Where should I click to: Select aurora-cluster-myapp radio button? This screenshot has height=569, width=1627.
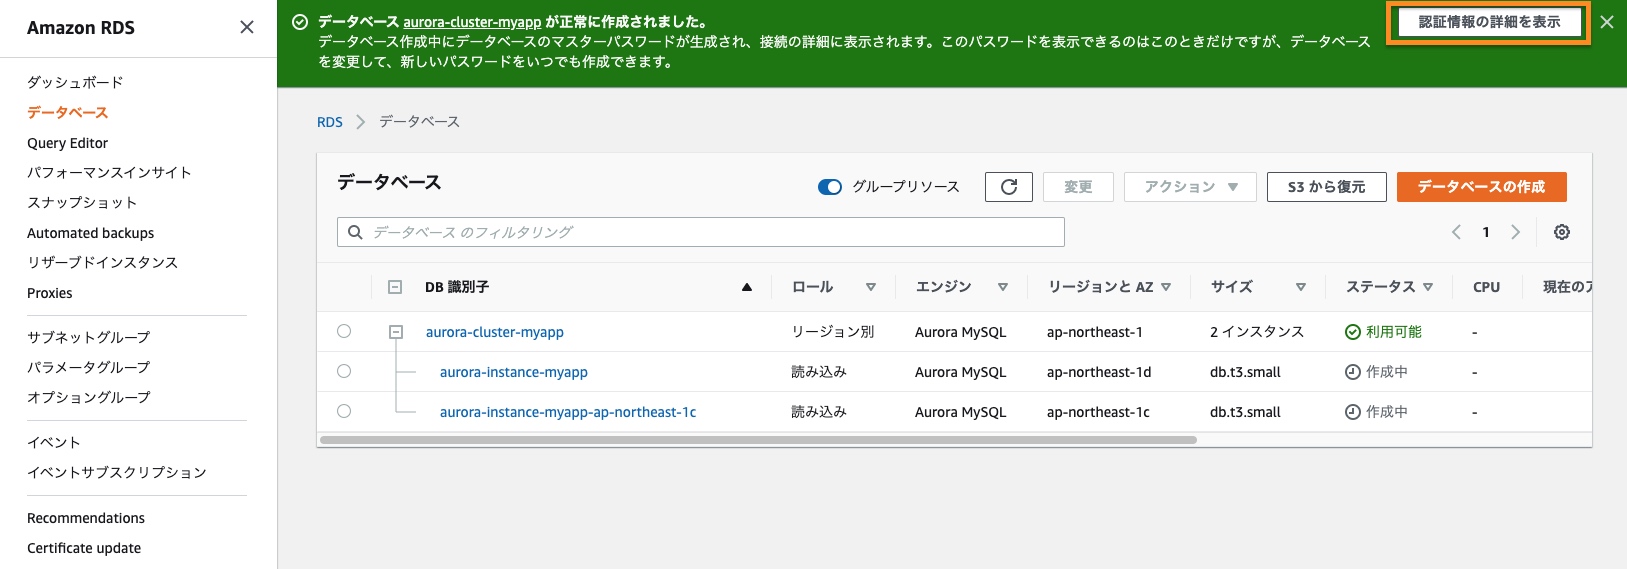click(344, 331)
